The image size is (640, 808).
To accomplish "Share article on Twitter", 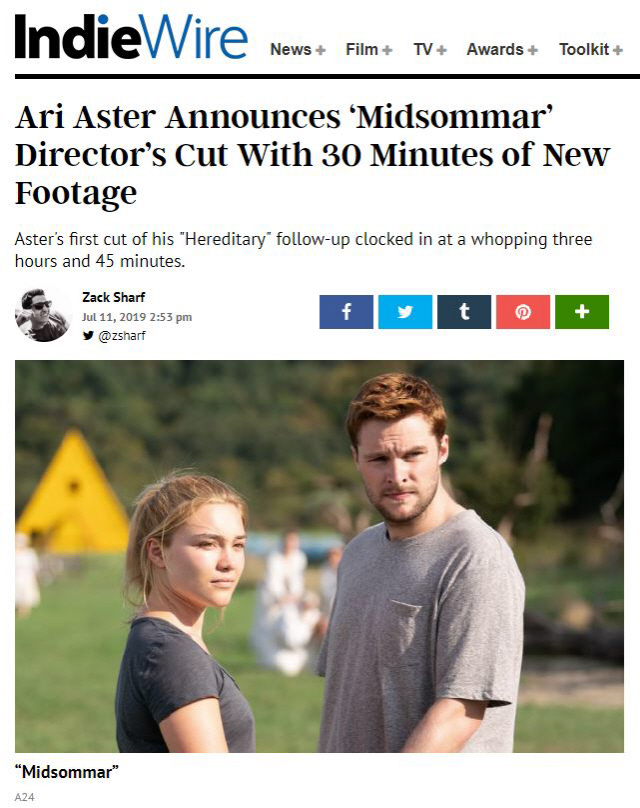I will click(405, 312).
